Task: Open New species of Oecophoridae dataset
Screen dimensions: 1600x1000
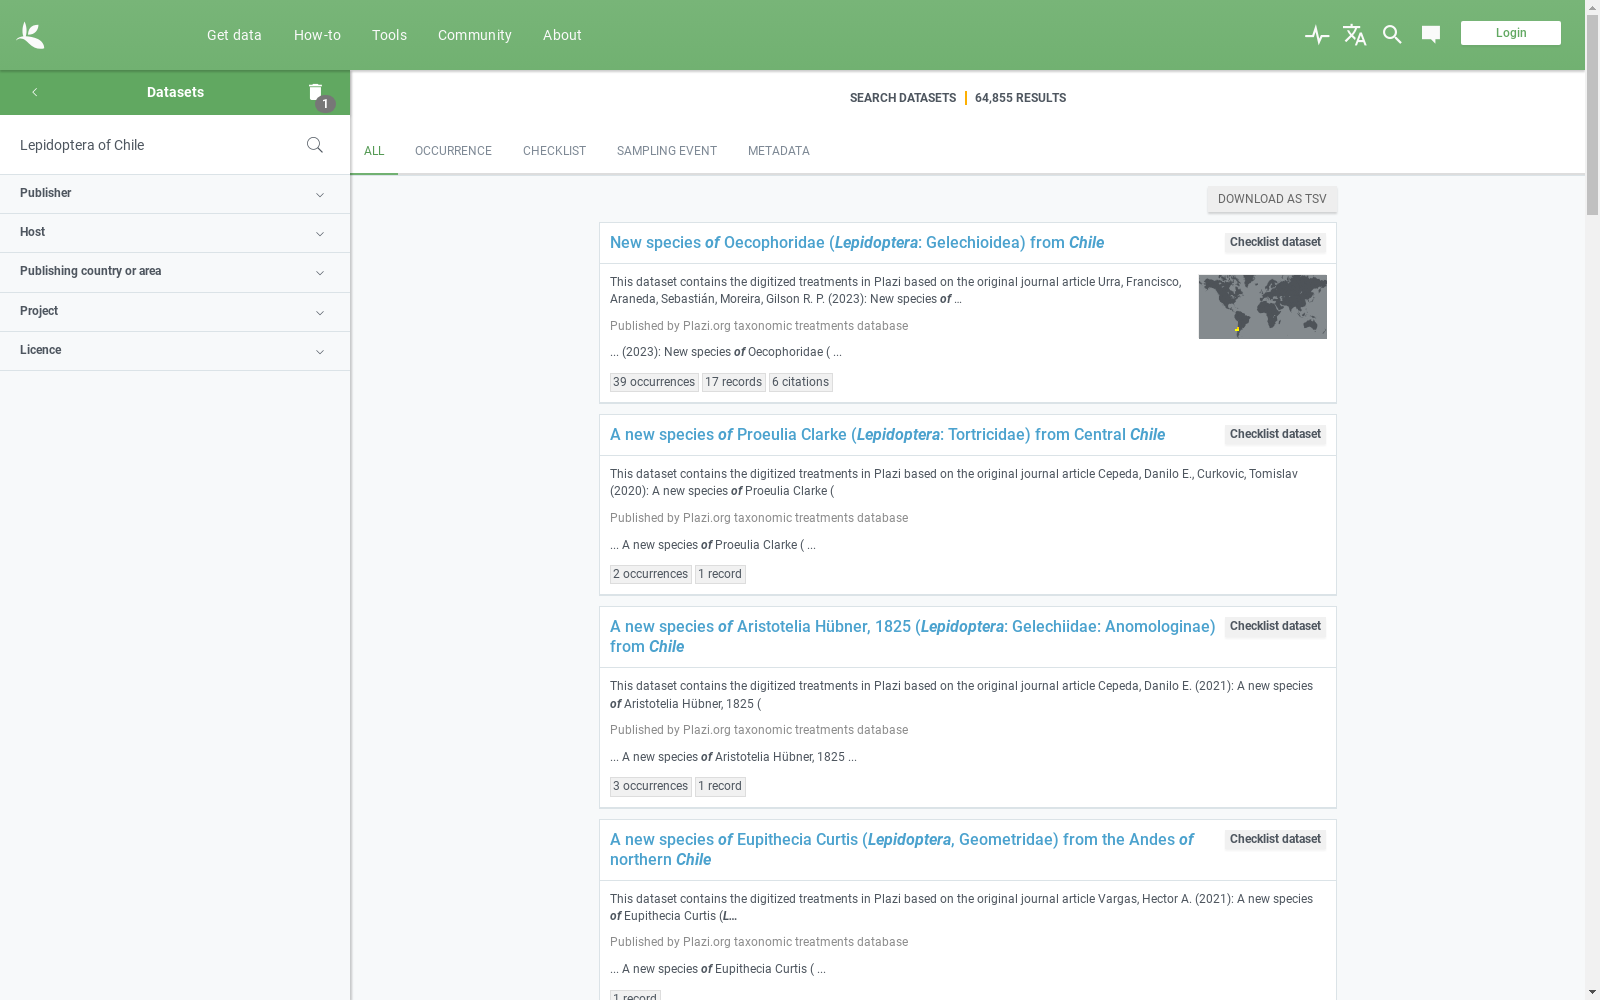Action: point(857,243)
